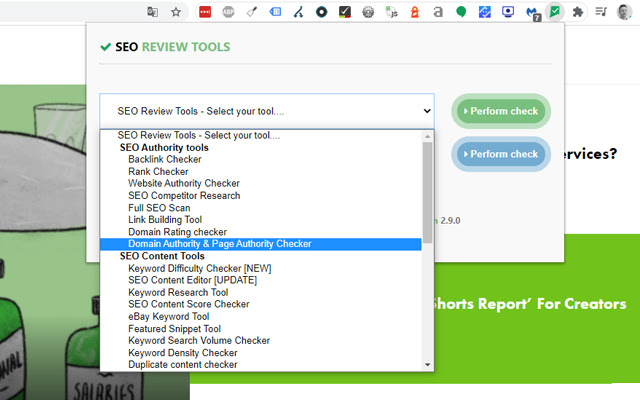640x400 pixels.
Task: Open the blue square link extension icon
Action: point(484,12)
